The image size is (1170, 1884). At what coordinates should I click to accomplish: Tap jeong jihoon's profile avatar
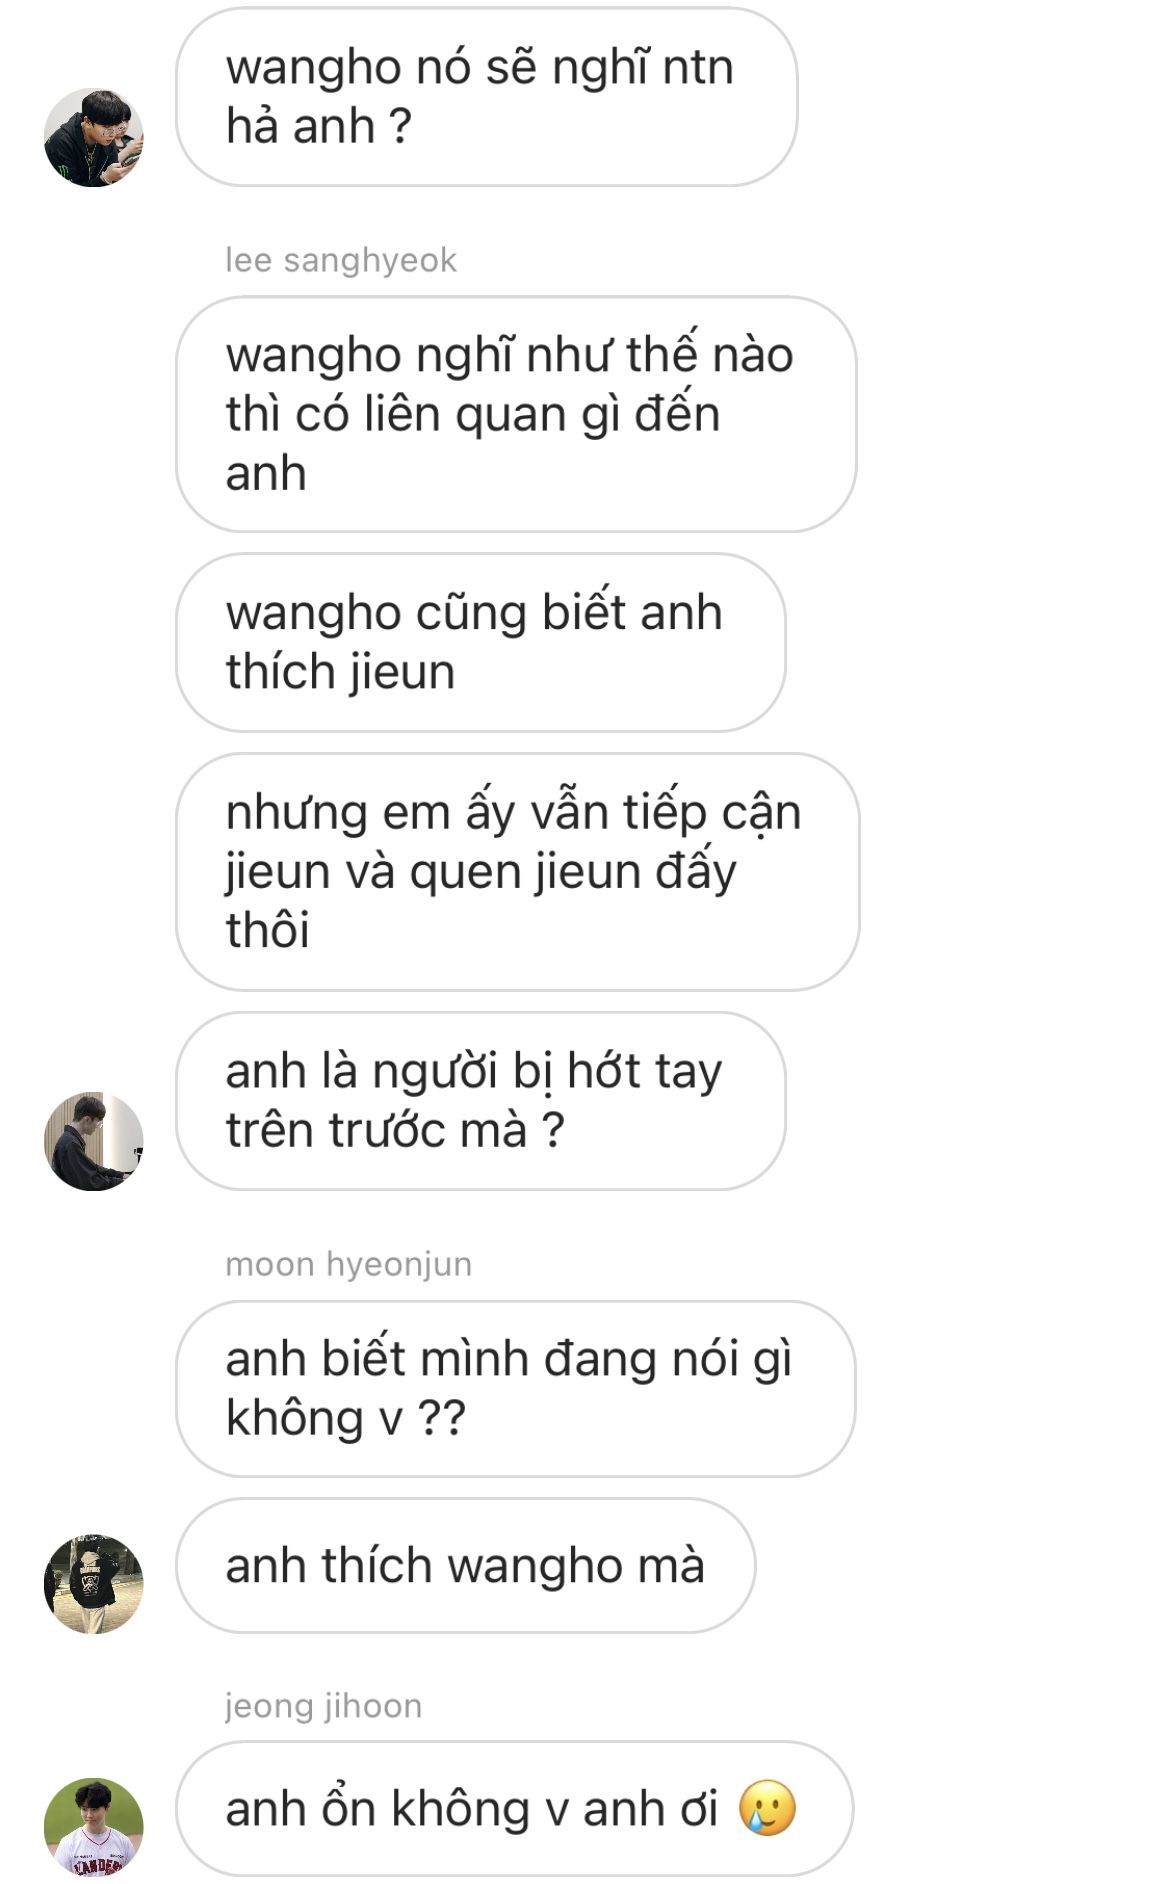pyautogui.click(x=94, y=1827)
